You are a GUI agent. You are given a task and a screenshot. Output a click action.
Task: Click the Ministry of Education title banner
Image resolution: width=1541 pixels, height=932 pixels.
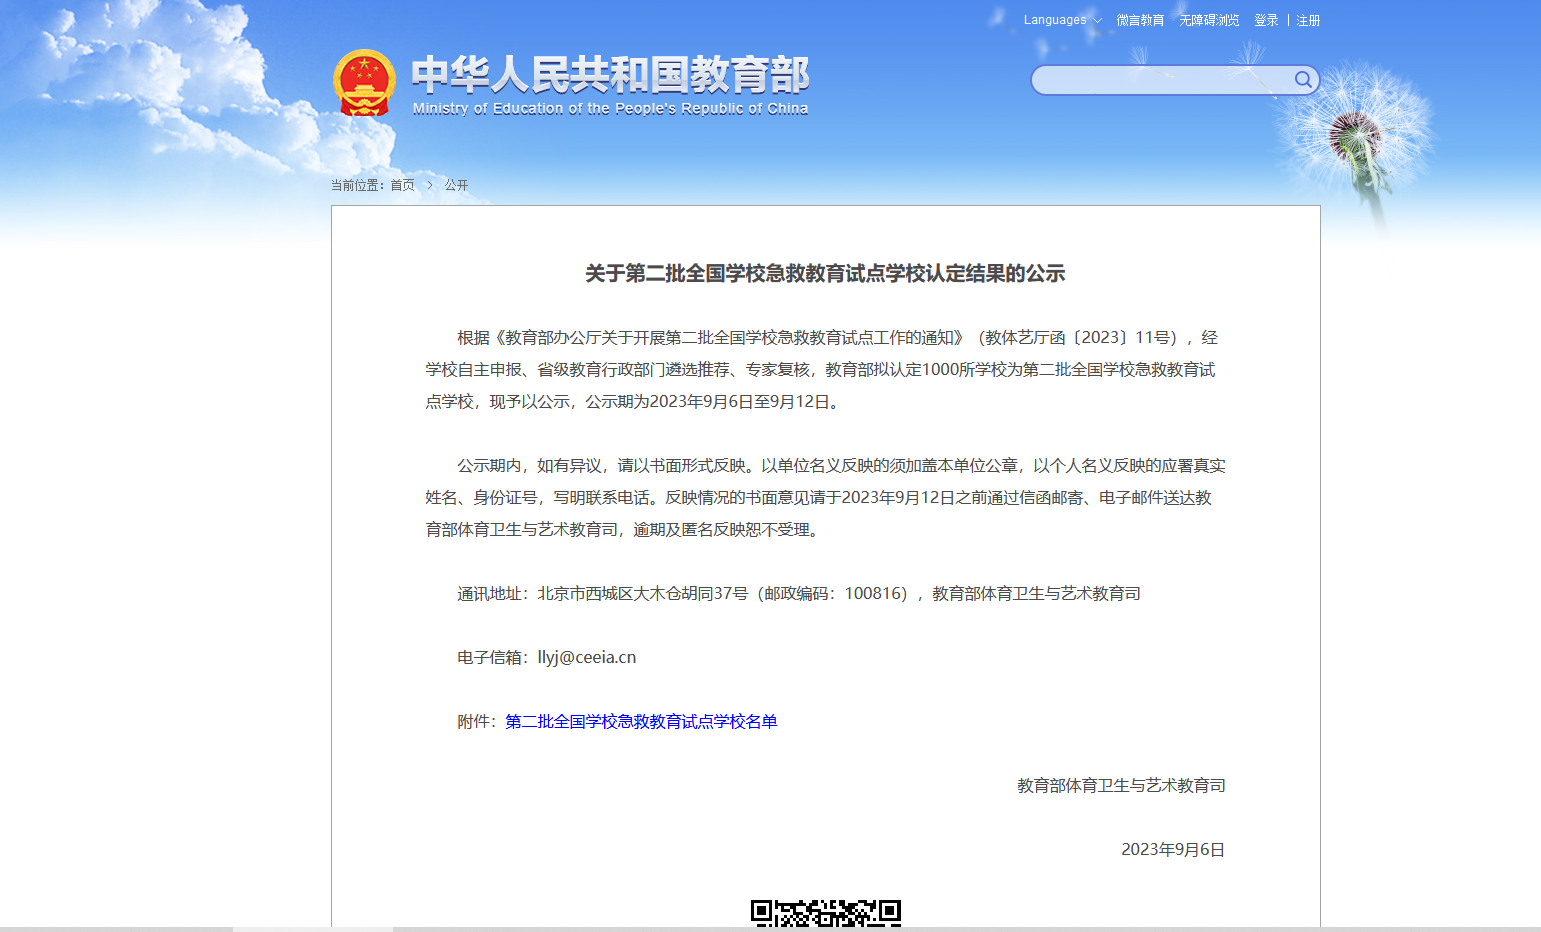[610, 85]
